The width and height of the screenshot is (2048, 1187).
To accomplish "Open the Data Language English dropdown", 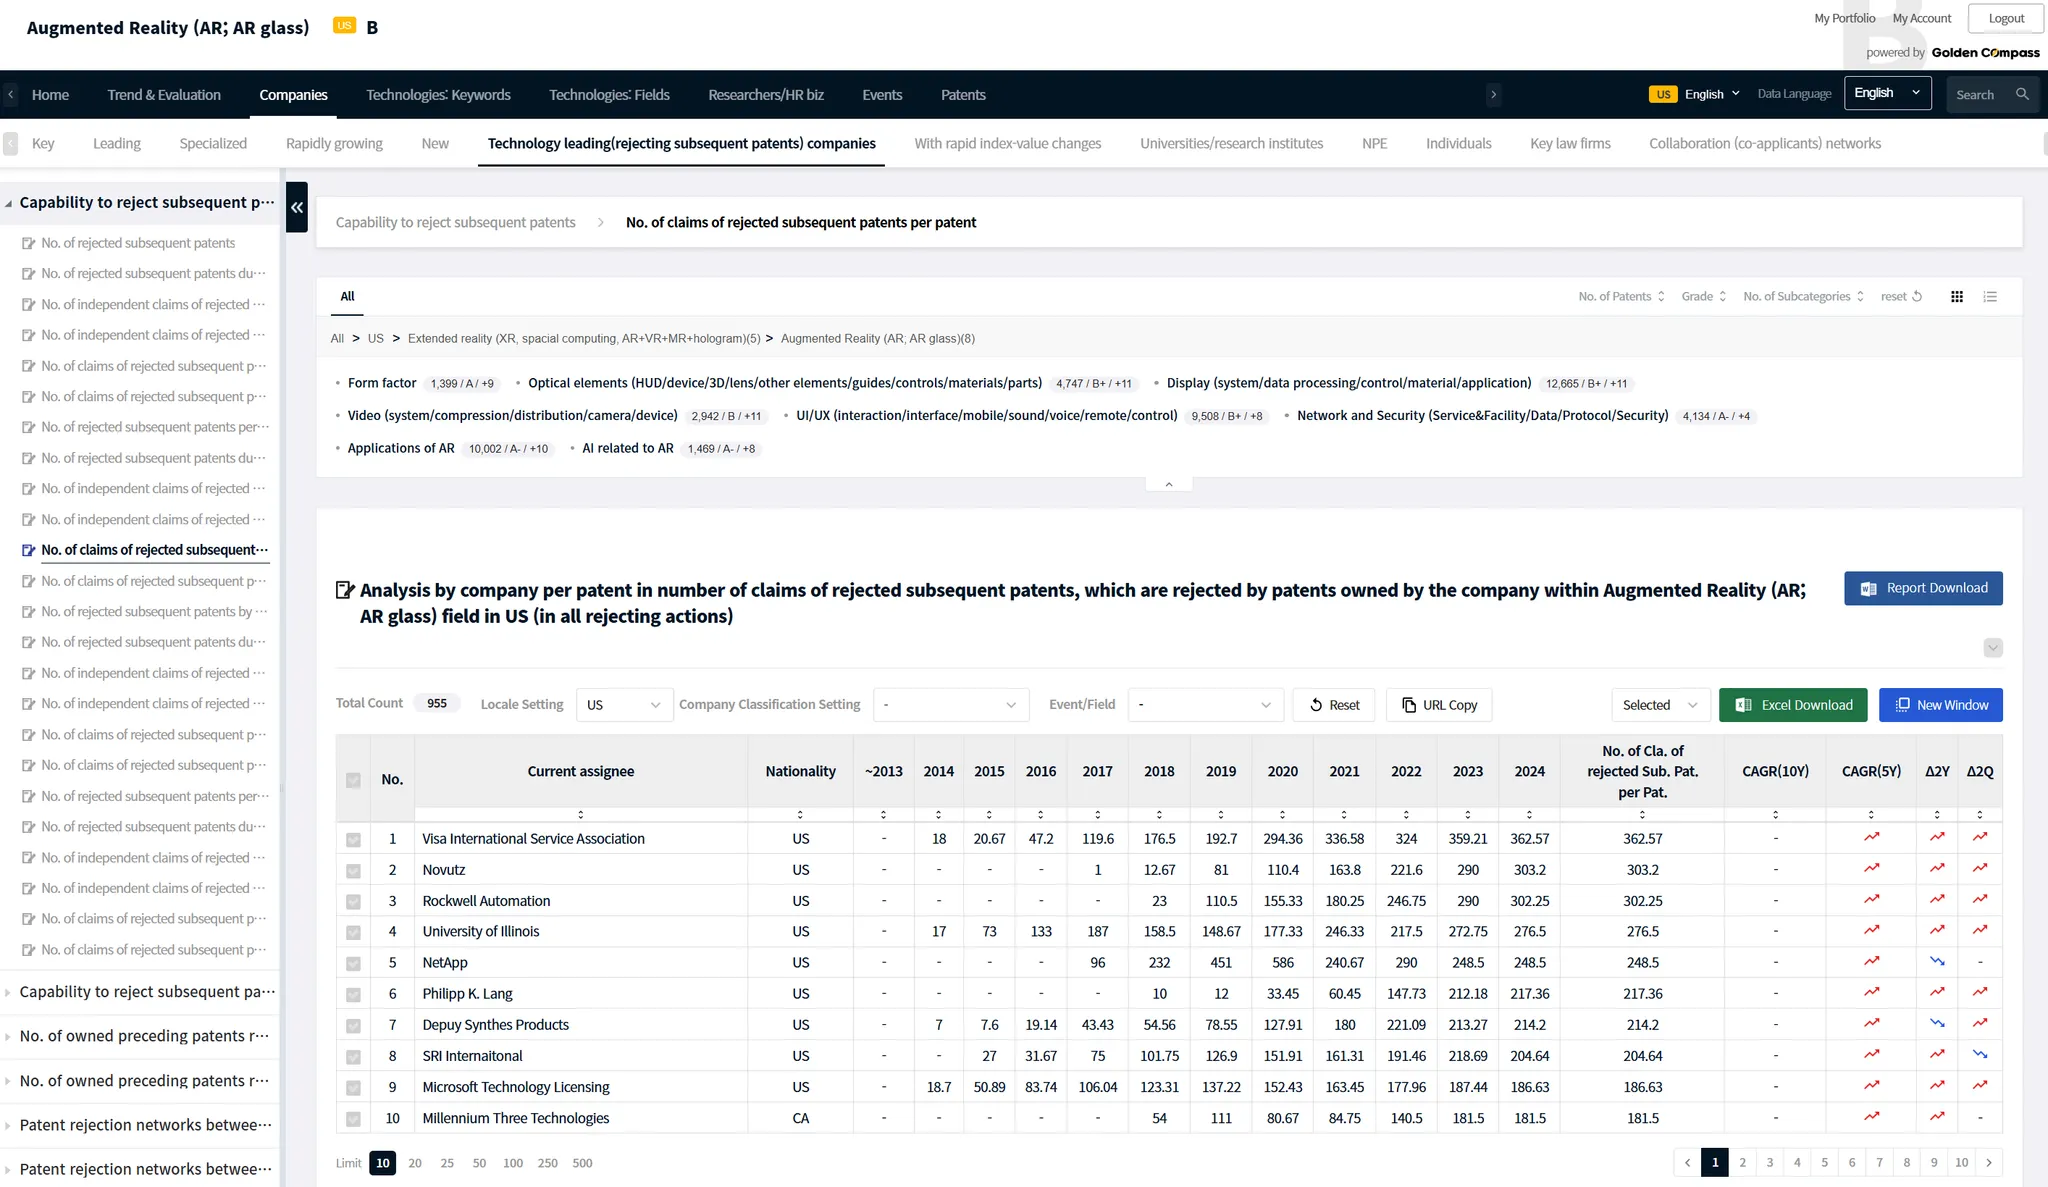I will tap(1886, 94).
